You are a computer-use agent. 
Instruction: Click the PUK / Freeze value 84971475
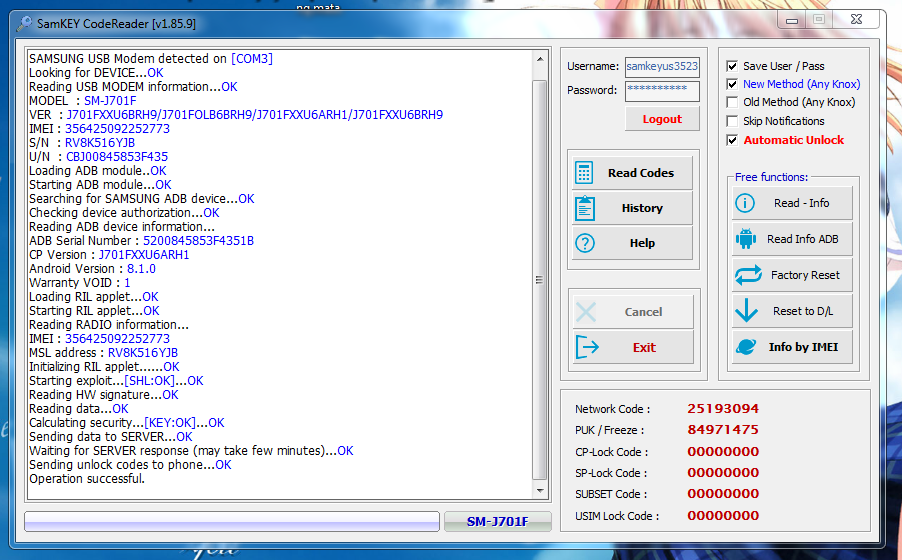coord(723,430)
